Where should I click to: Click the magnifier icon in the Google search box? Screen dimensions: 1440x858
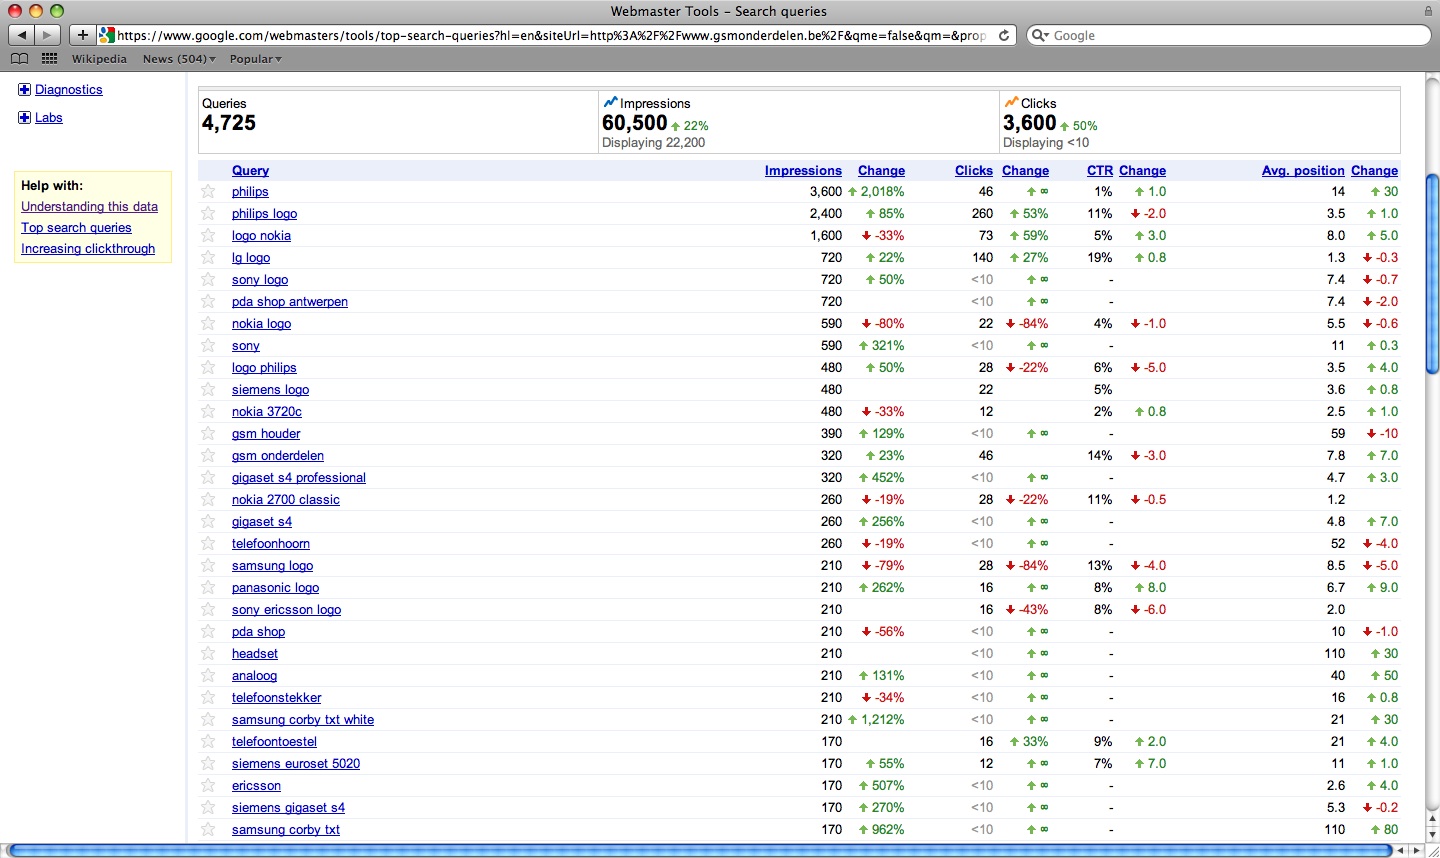click(1041, 35)
